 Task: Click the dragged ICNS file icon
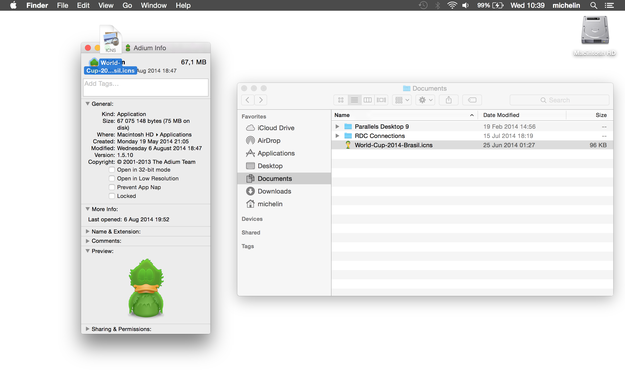[x=110, y=39]
